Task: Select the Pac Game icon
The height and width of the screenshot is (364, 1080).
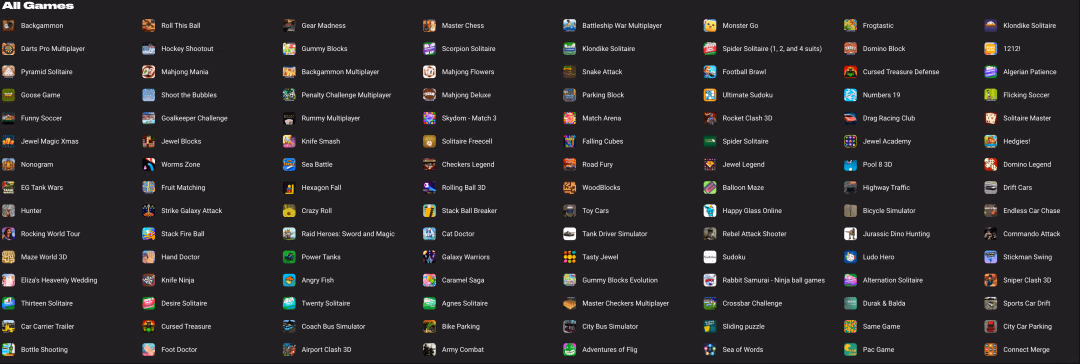Action: [851, 350]
